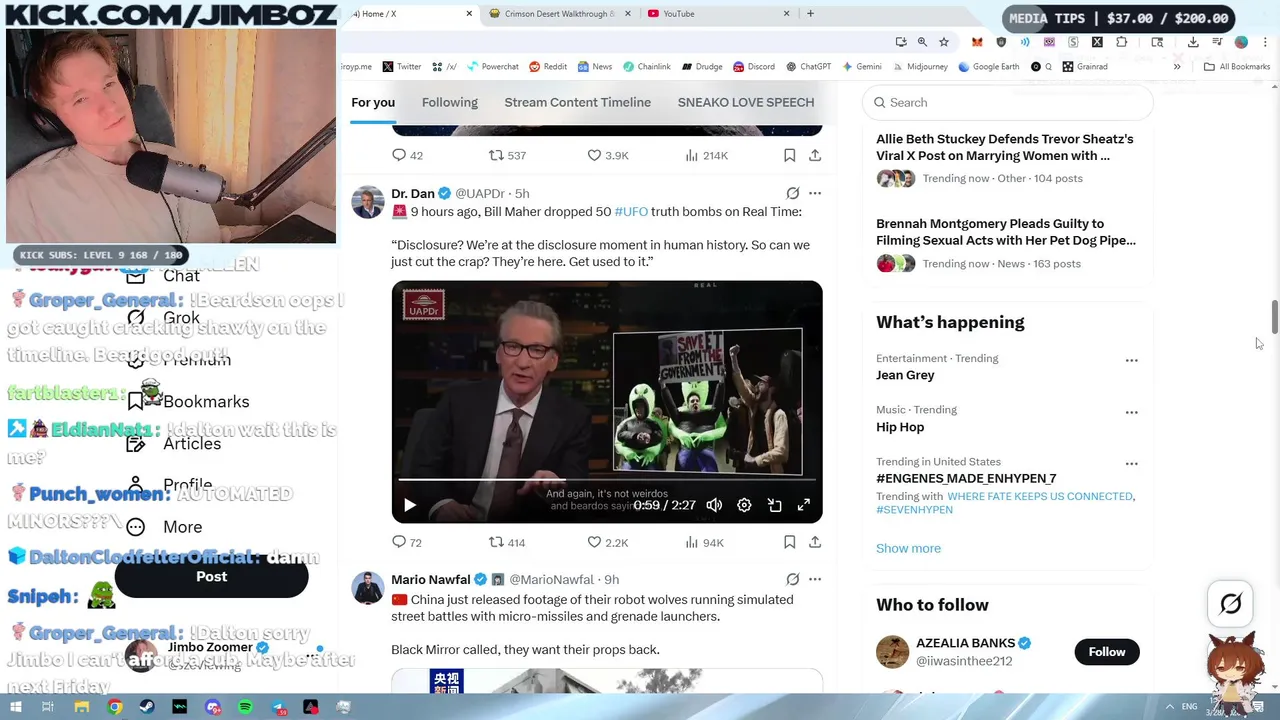Click the X search field
The height and width of the screenshot is (720, 1280).
pos(1008,102)
